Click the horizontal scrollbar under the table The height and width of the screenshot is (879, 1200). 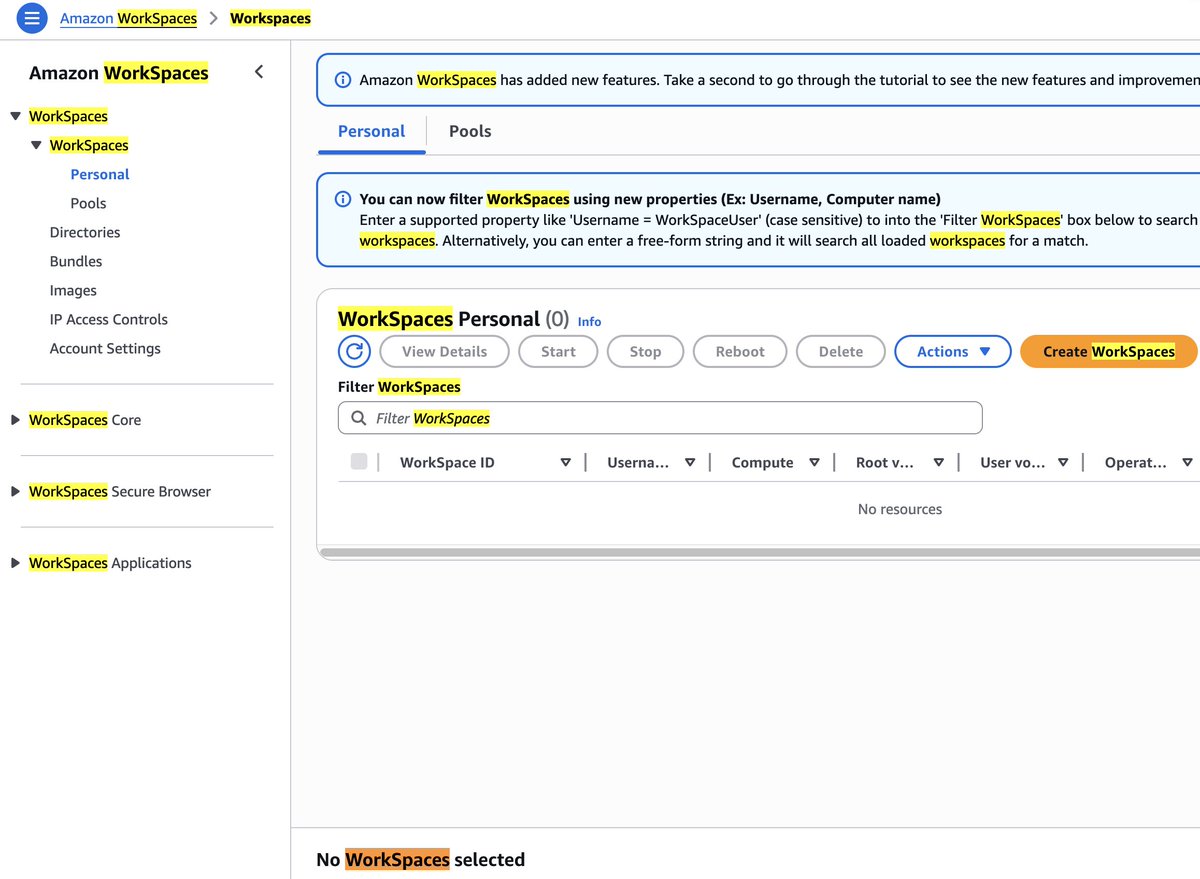click(760, 552)
